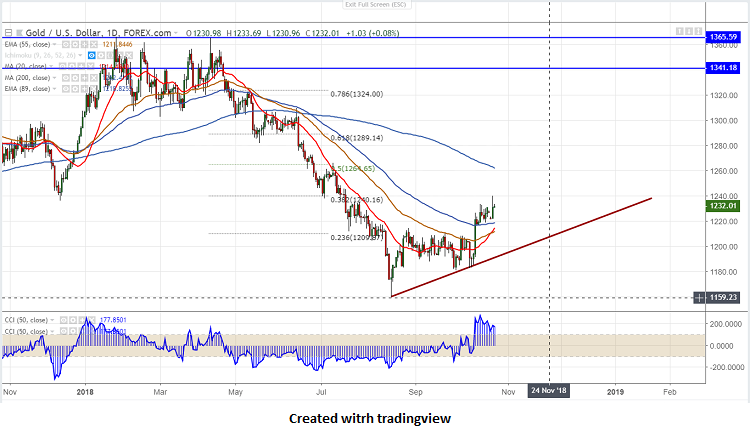This screenshot has height=435, width=751.
Task: Open the Gold / U.S. Dollar symbol dropdown arrow
Action: [176, 33]
